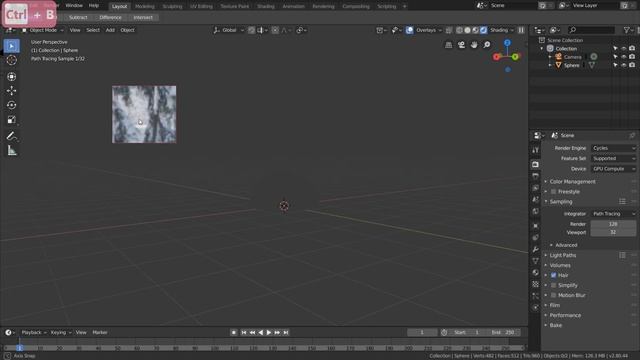Click the timeline current frame marker
The image size is (640, 360).
[x=19, y=348]
